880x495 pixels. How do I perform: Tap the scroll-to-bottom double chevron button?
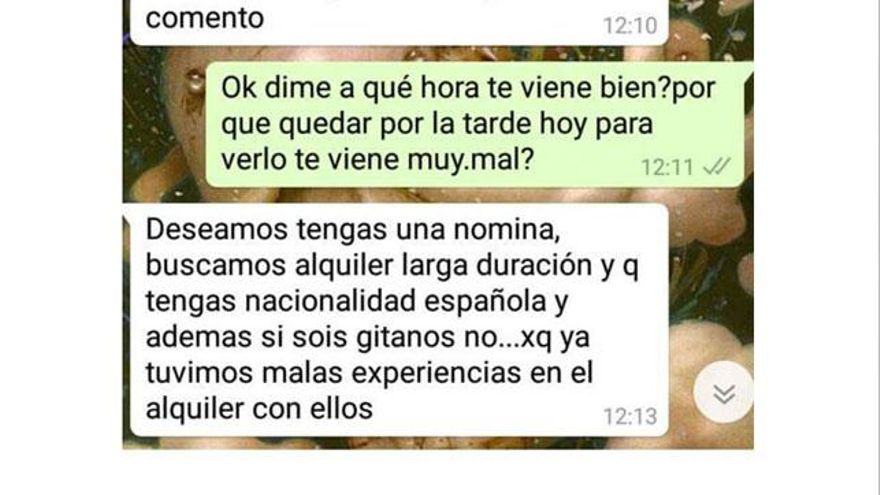click(723, 392)
